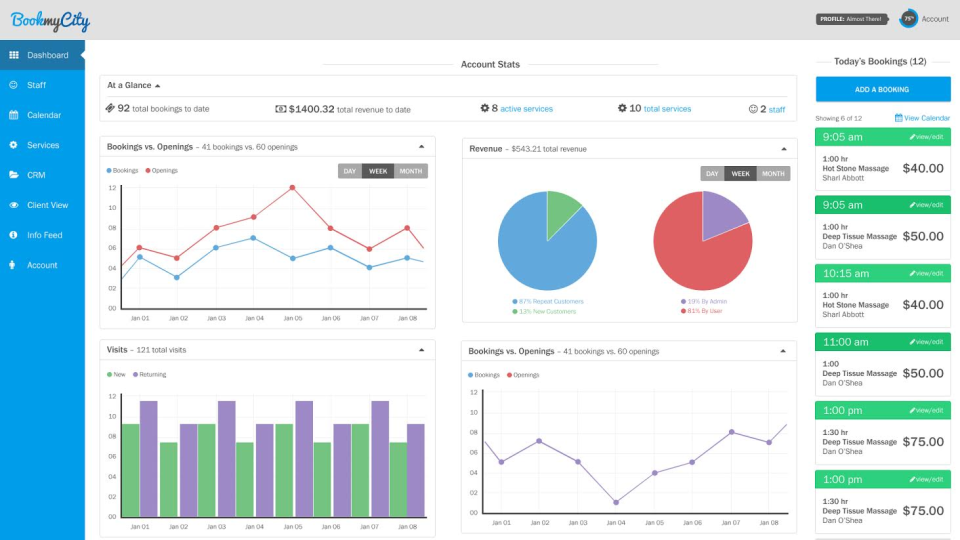The width and height of the screenshot is (960, 540).
Task: Select Dashboard in the sidebar menu
Action: [x=42, y=55]
